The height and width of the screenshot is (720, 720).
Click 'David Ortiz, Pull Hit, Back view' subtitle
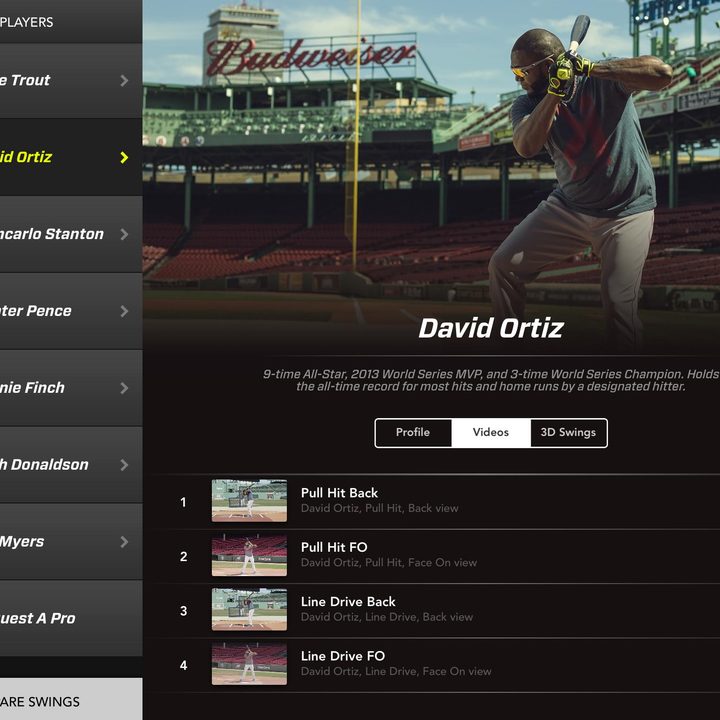[380, 508]
